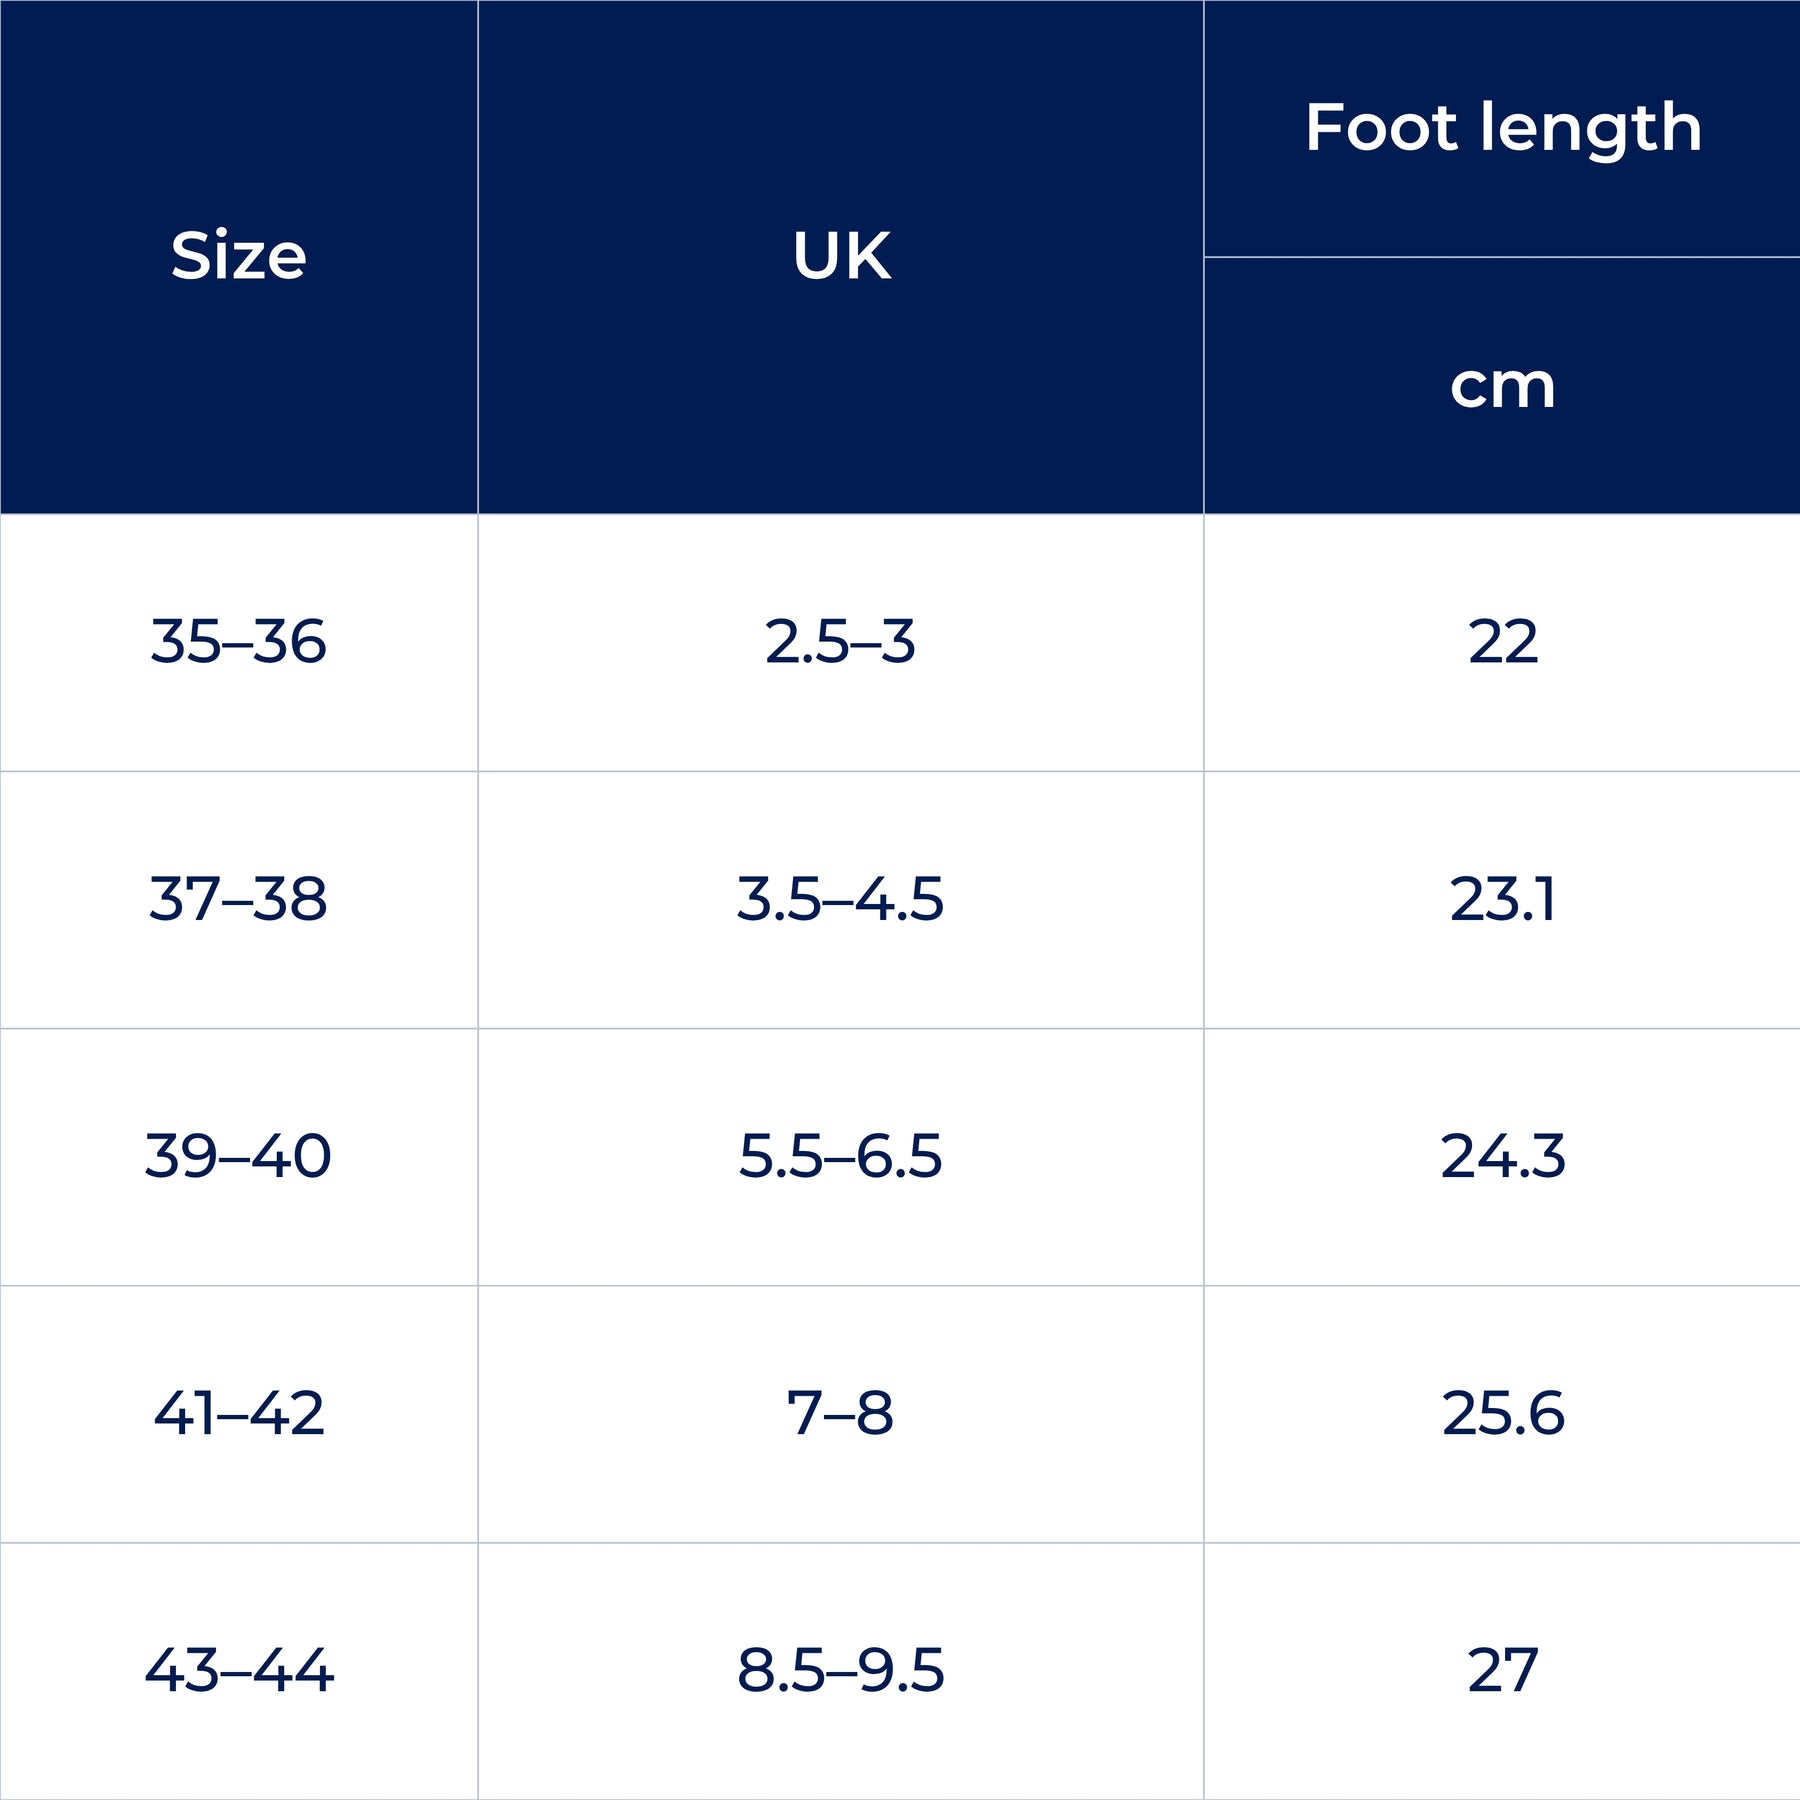Click the Size column header
Screen dimensions: 1800x1800
tap(238, 256)
